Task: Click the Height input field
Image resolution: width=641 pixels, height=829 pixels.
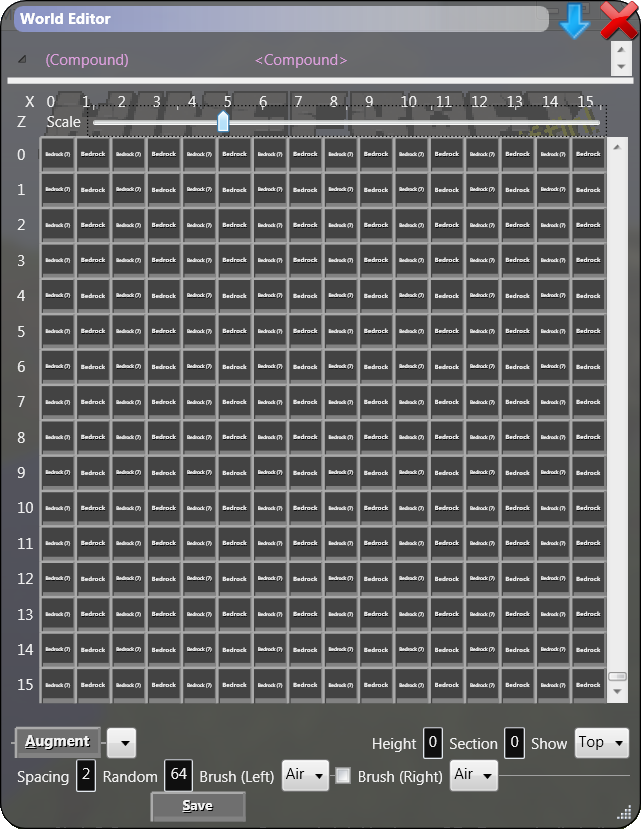Action: tap(432, 743)
